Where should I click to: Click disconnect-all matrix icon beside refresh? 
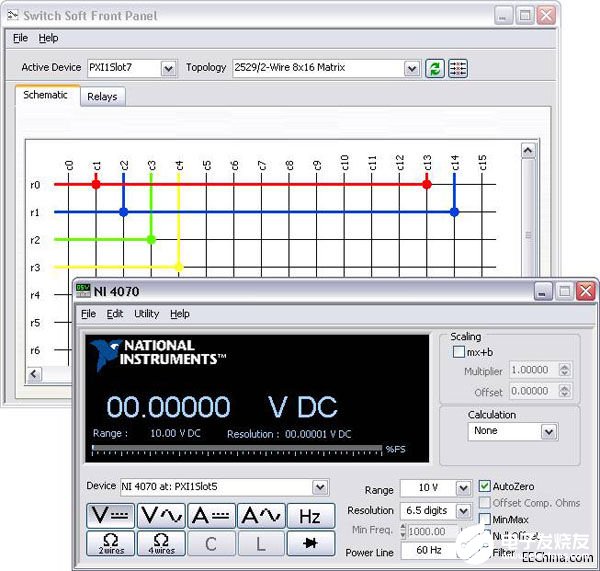pos(458,69)
